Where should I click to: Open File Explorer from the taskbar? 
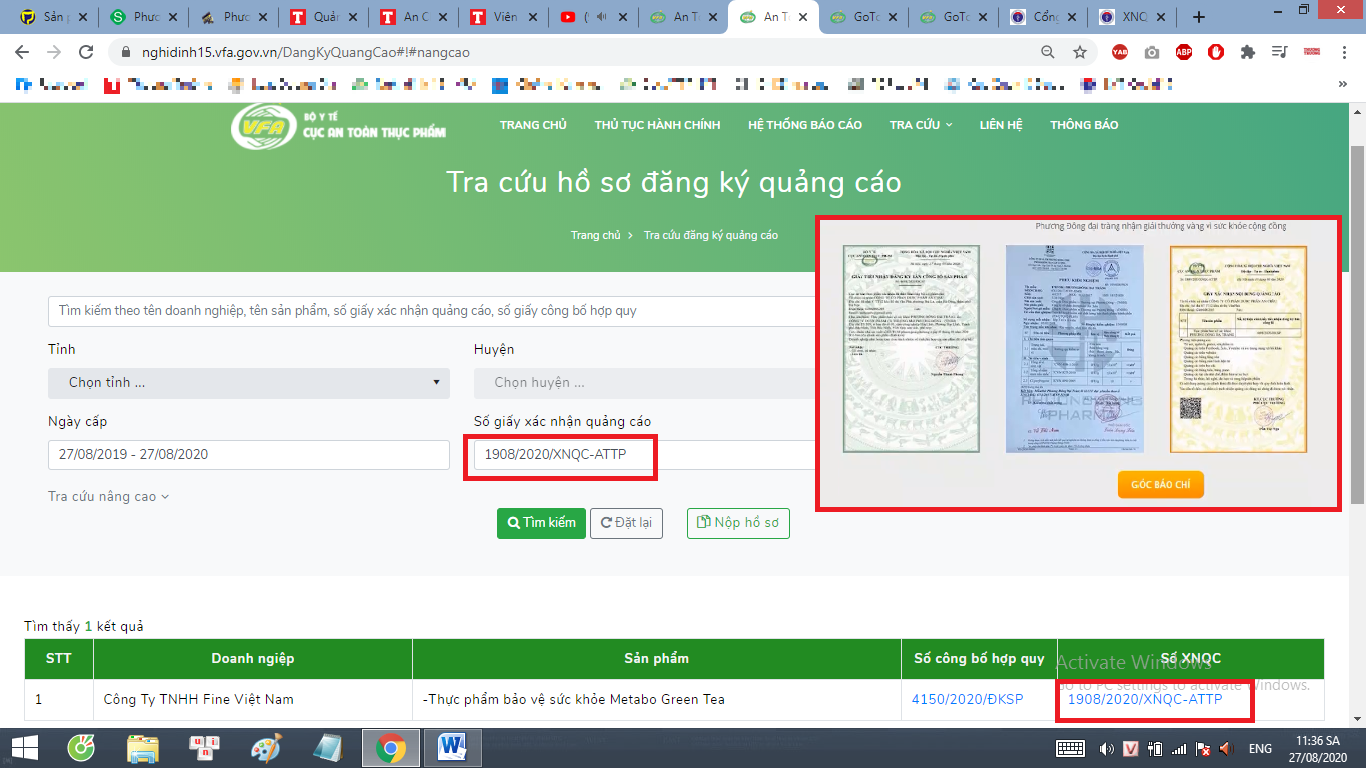pyautogui.click(x=143, y=748)
